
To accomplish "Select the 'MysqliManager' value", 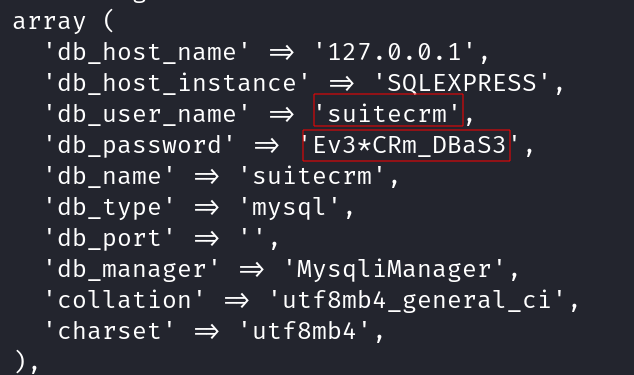I will pyautogui.click(x=394, y=269).
